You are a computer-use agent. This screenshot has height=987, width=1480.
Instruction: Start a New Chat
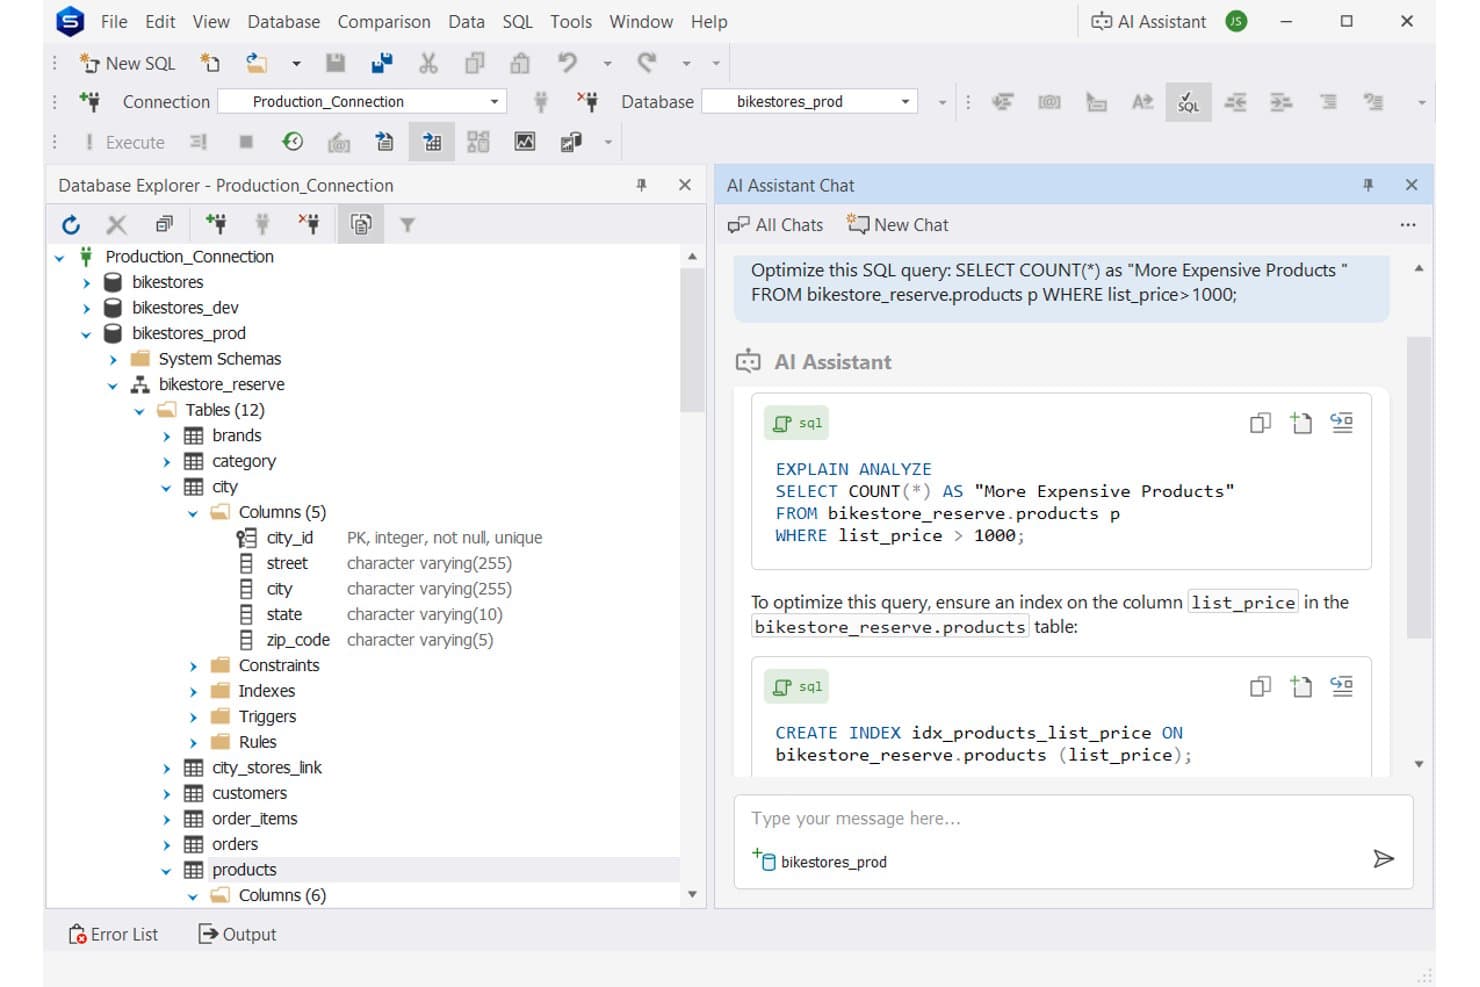tap(898, 225)
